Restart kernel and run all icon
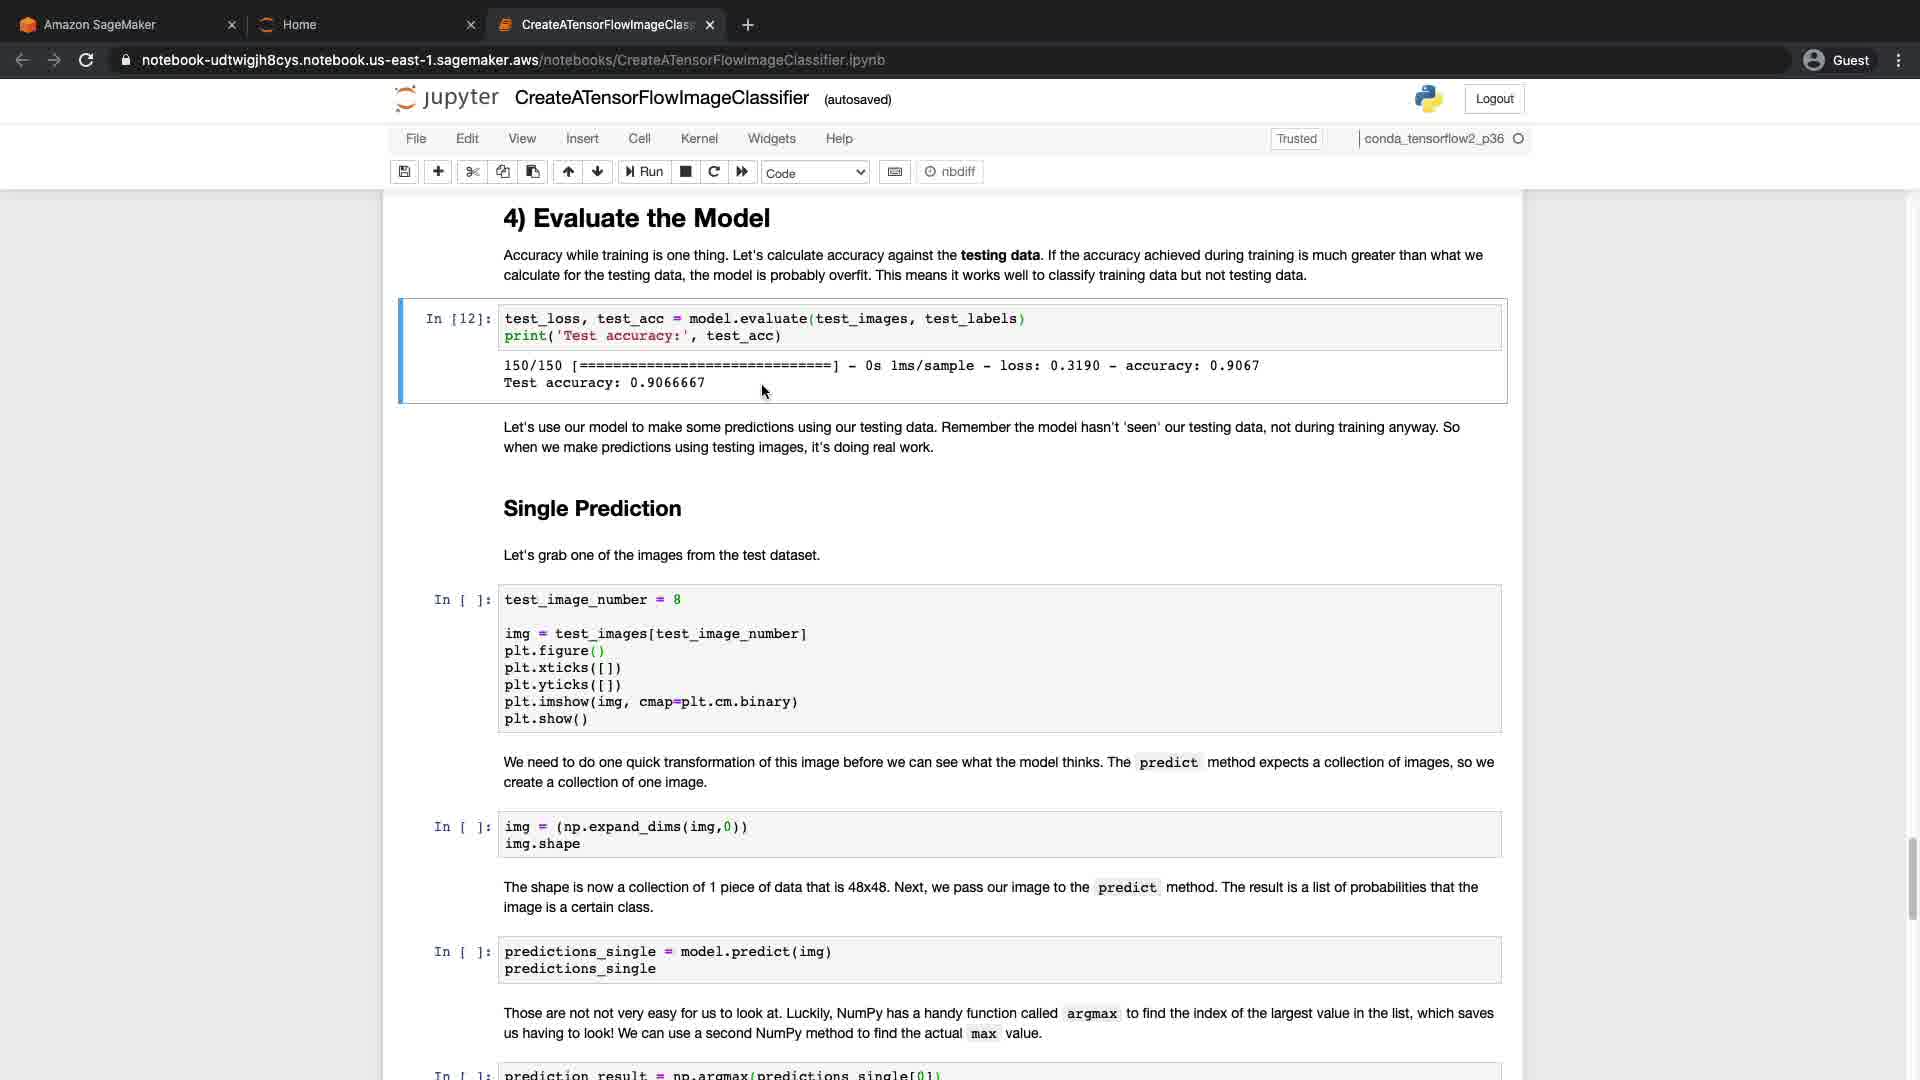 click(x=742, y=172)
